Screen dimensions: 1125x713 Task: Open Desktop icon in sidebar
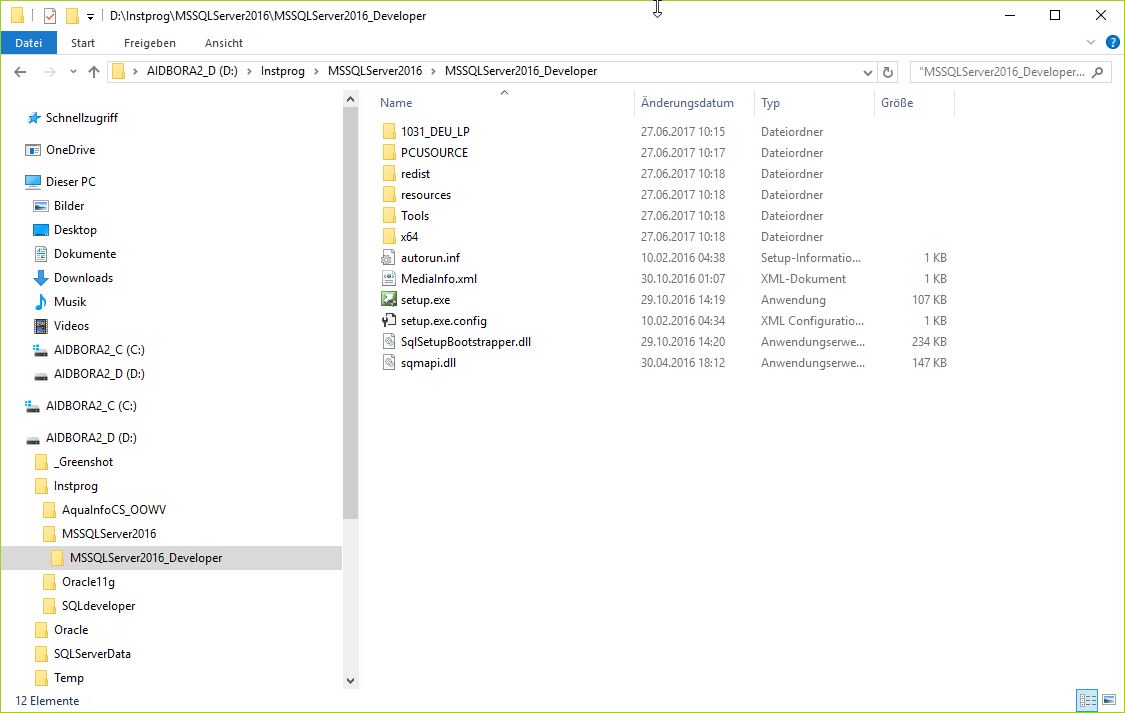[x=41, y=230]
